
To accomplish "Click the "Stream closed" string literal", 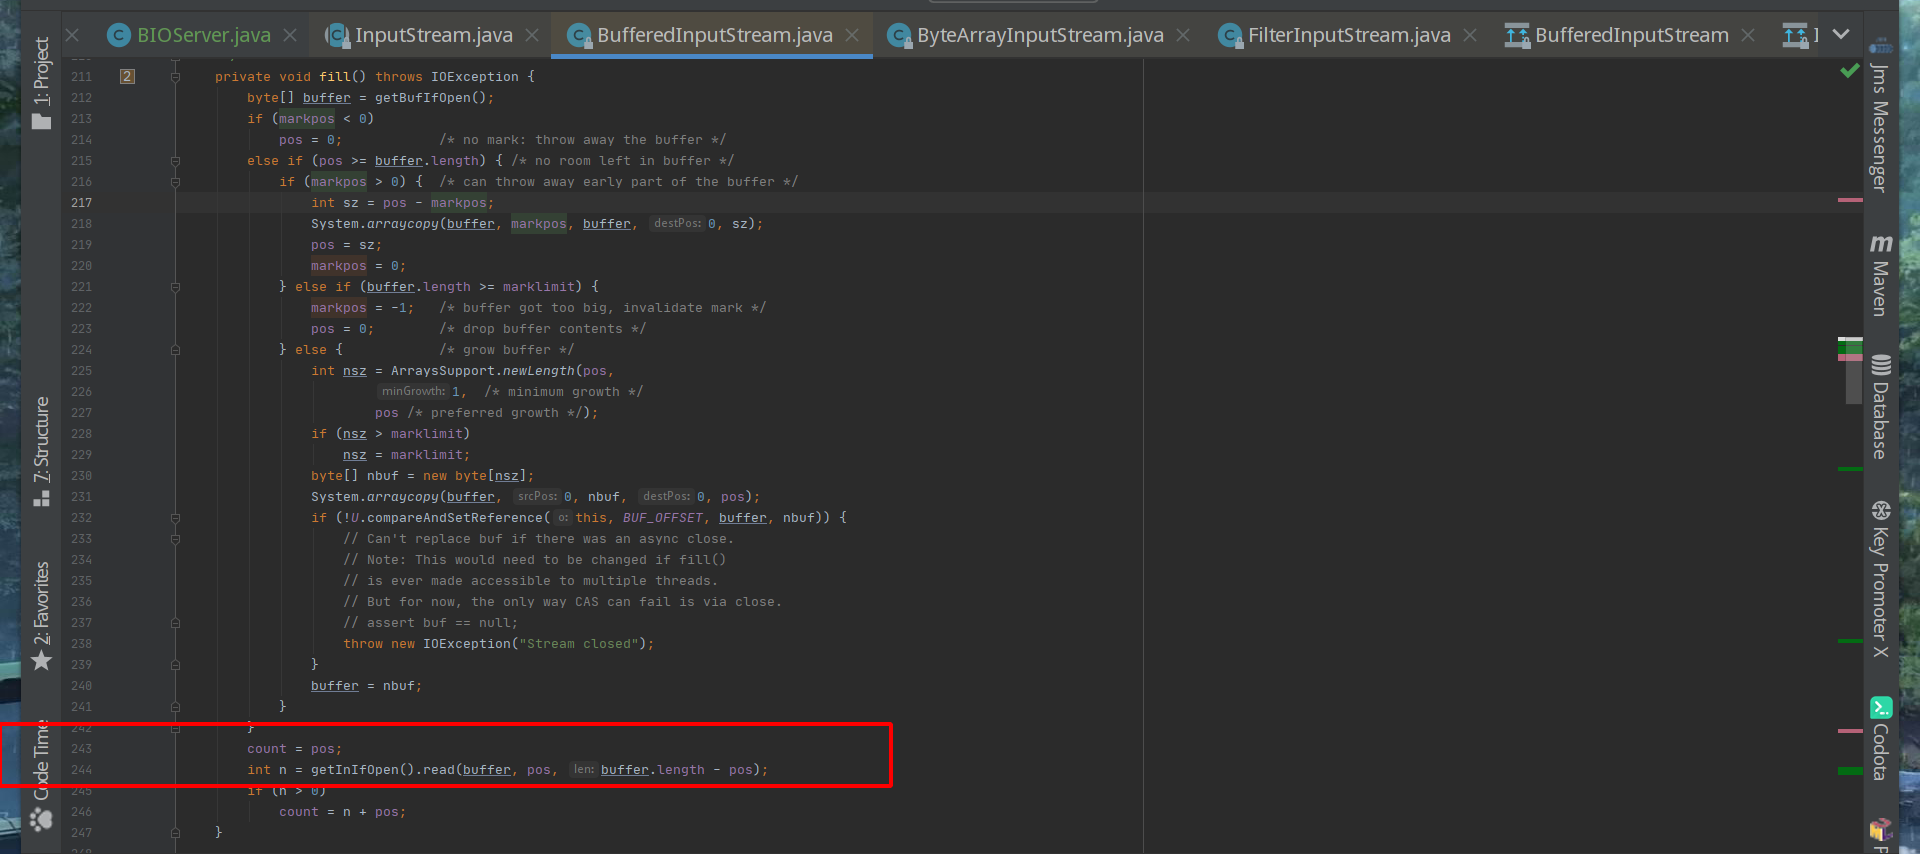I will click(578, 644).
